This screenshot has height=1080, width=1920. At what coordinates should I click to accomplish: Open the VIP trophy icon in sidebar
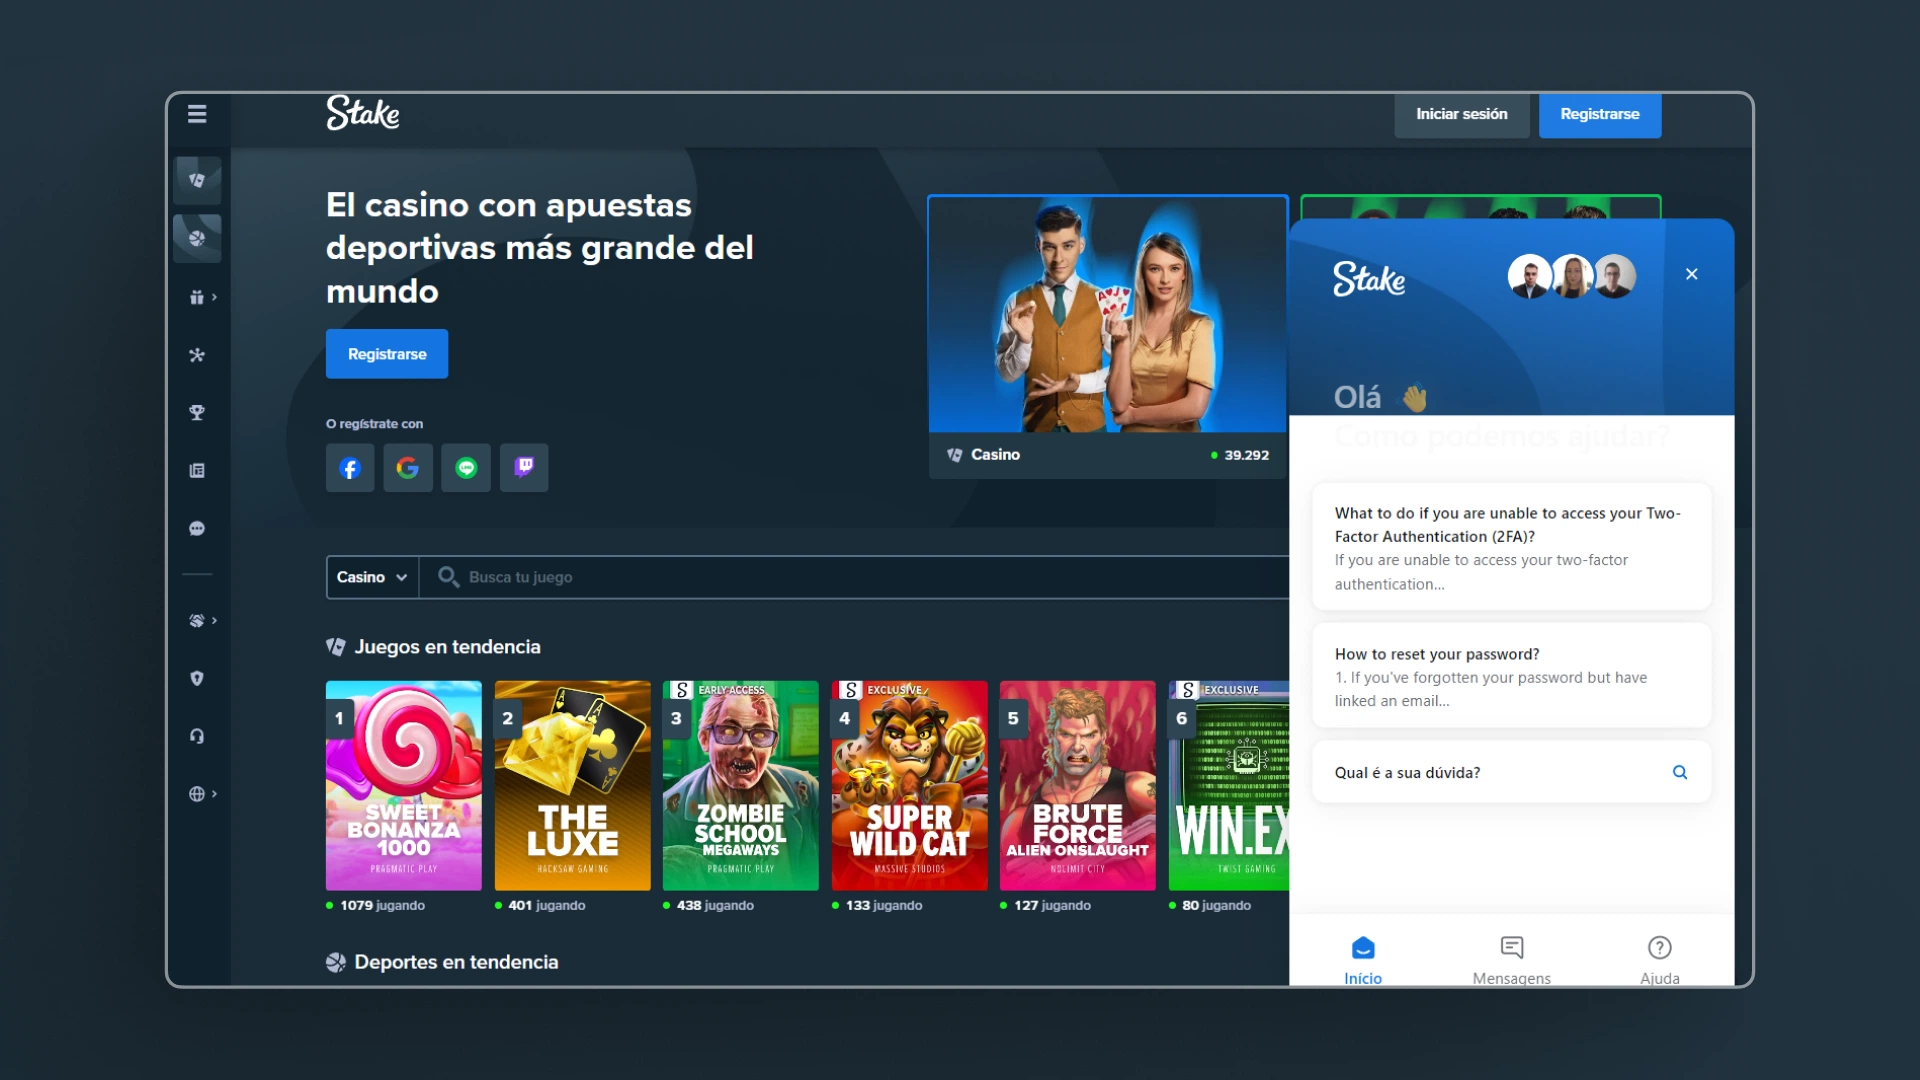point(197,413)
